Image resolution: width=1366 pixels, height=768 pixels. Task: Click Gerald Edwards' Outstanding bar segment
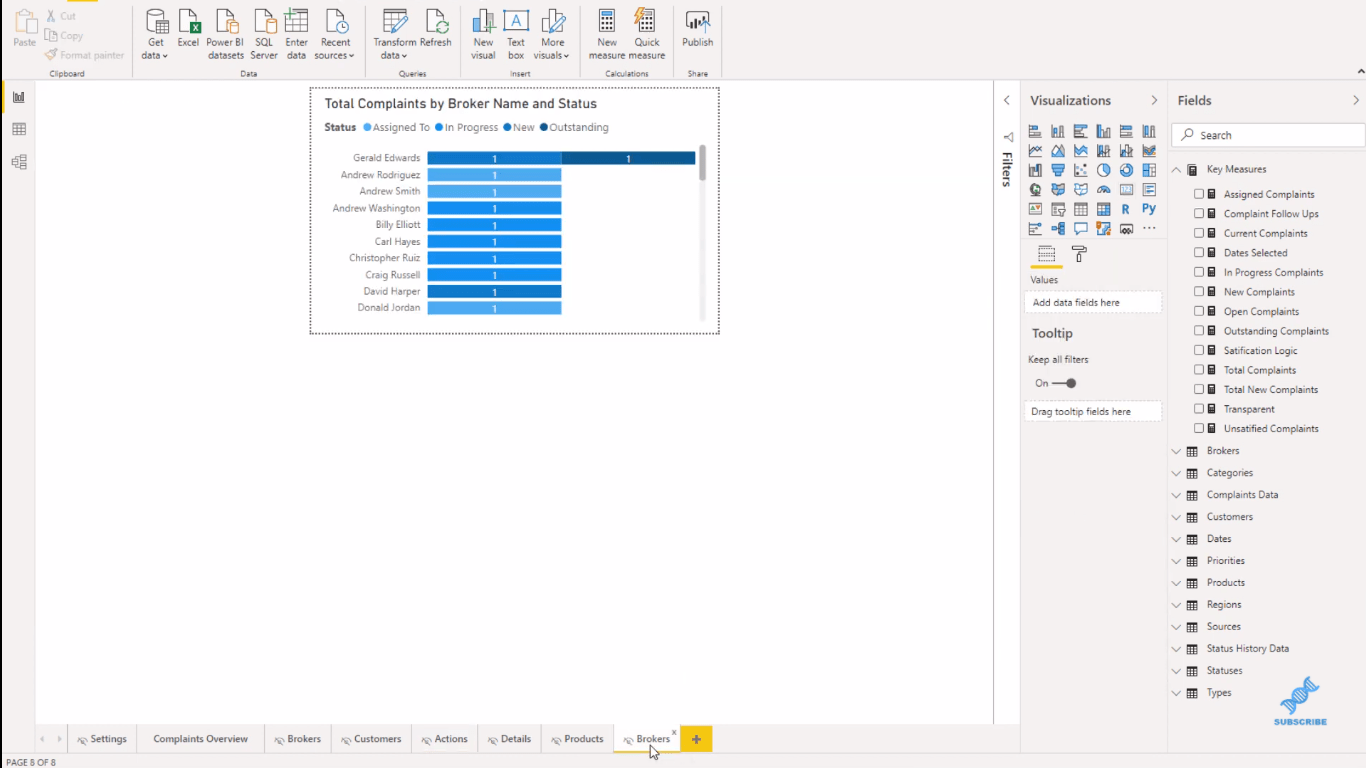tap(628, 158)
